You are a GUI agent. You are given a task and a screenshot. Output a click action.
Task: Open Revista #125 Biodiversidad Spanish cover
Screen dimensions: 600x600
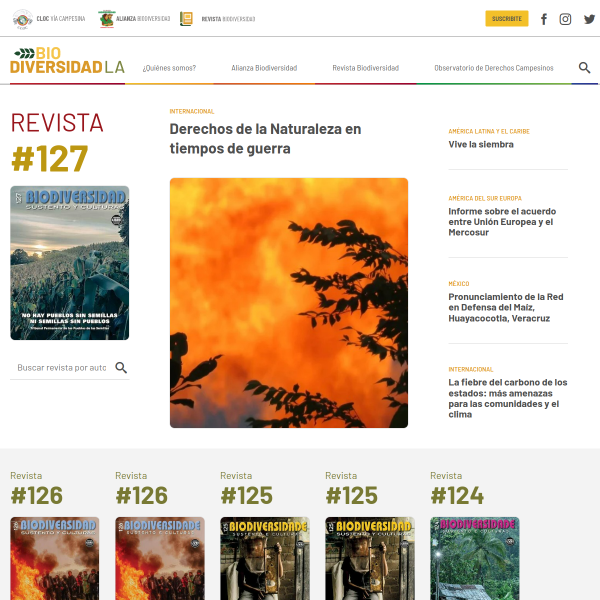click(x=370, y=558)
